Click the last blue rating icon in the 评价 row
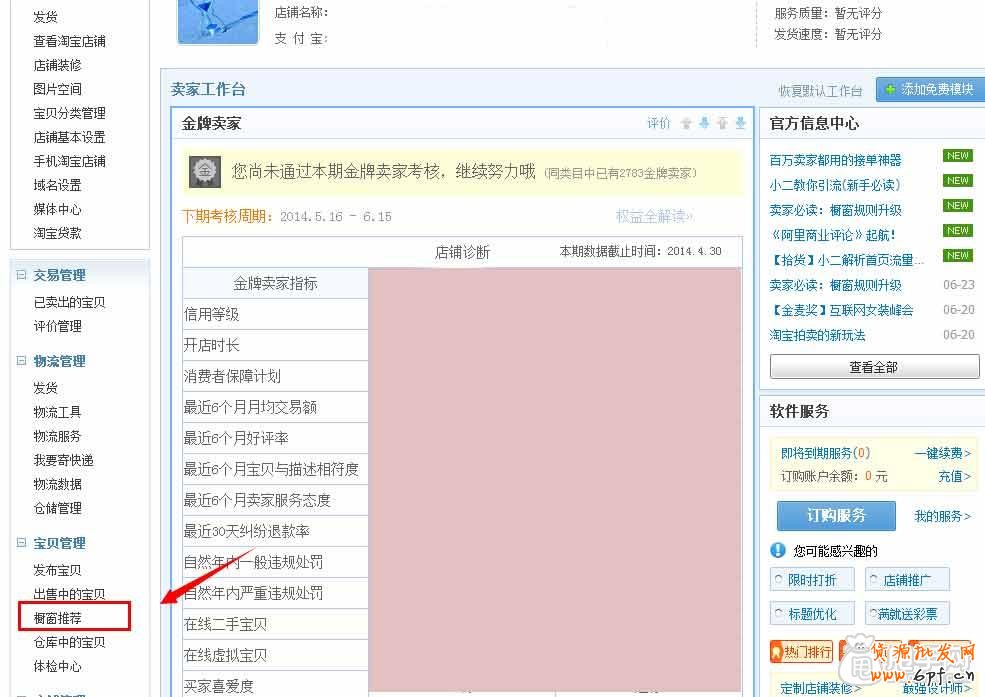This screenshot has height=697, width=985. [740, 123]
